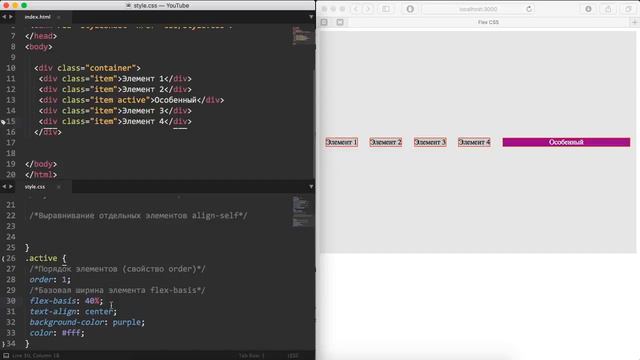Viewport: 640px width, 360px height.
Task: Open tab list dropdown of index.html pane
Action: tap(311, 17)
